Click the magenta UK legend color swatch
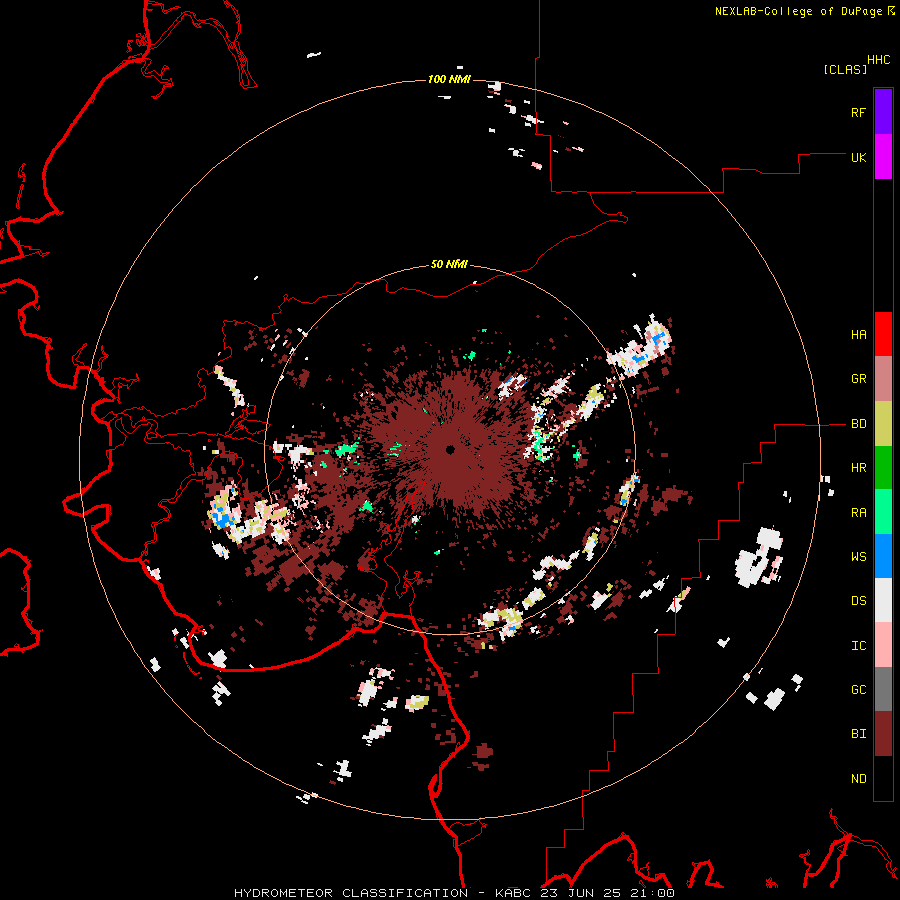This screenshot has height=900, width=900. pyautogui.click(x=883, y=157)
